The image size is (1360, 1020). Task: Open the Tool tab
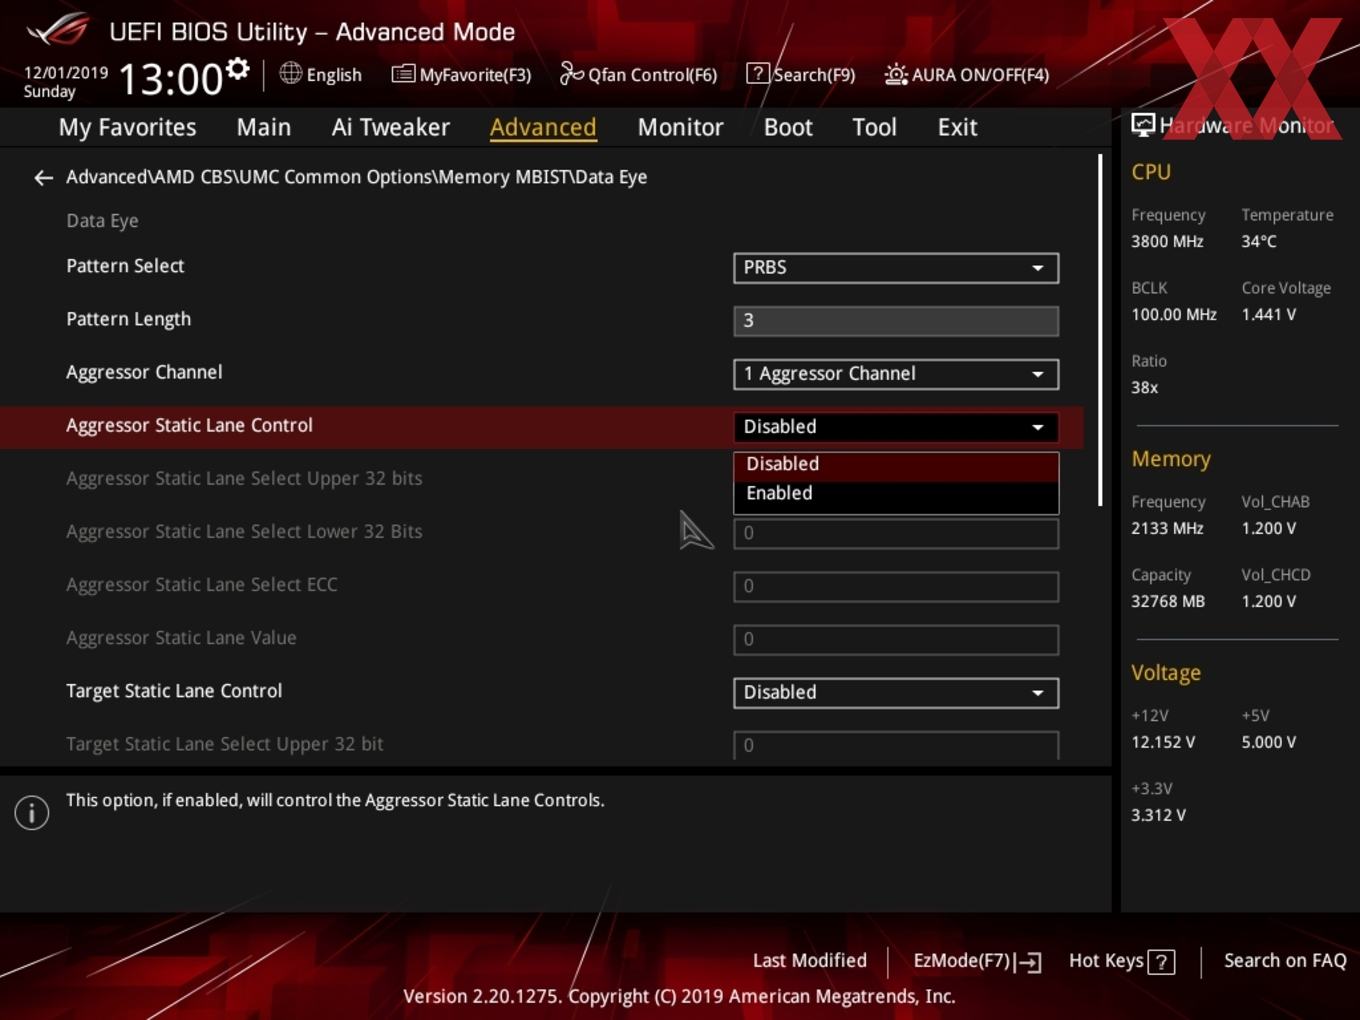874,127
